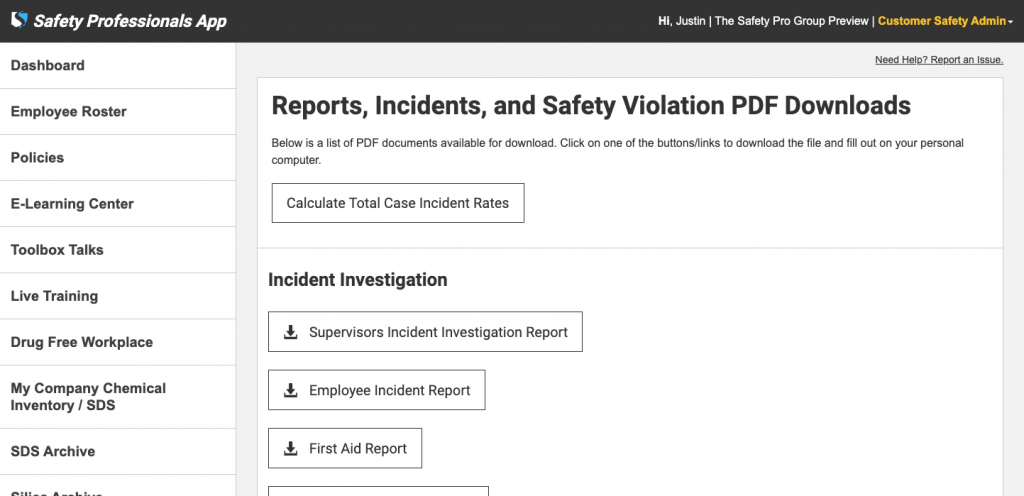
Task: Navigate to E-Learning Center
Action: 118,204
